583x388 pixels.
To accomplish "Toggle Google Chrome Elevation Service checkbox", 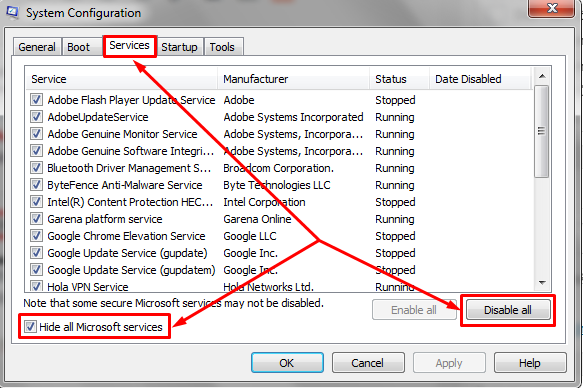I will (36, 236).
